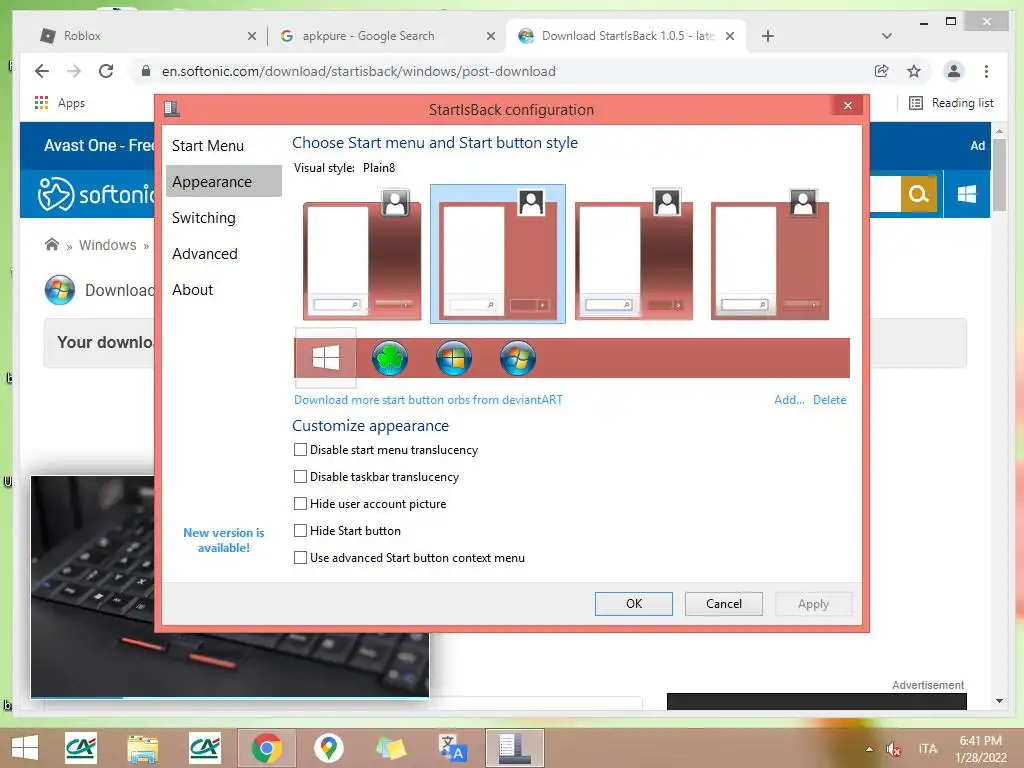Pick the blue Windows flag orb
This screenshot has width=1024, height=768.
tap(454, 358)
